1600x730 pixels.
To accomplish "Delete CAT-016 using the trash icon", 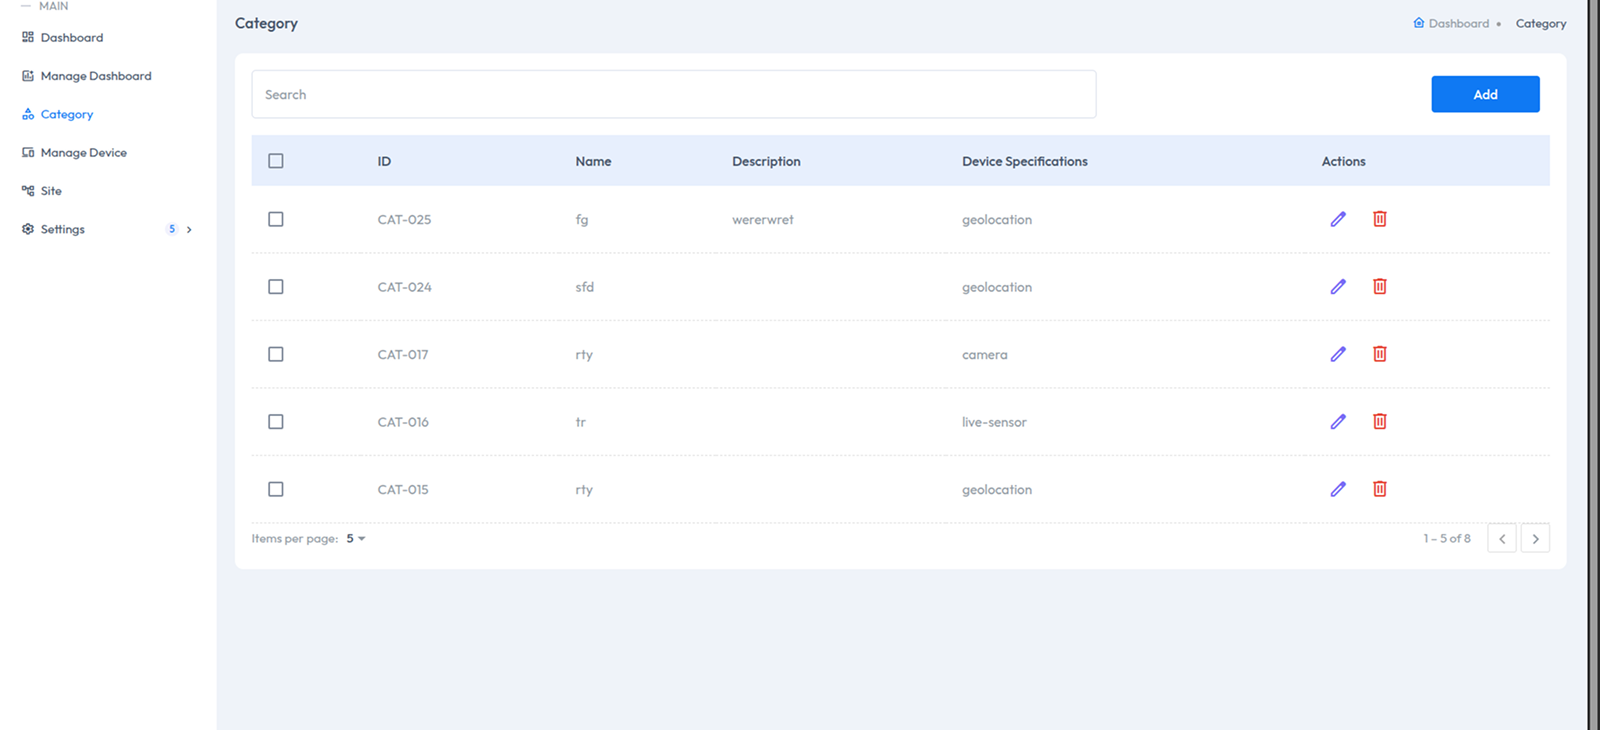I will point(1380,422).
